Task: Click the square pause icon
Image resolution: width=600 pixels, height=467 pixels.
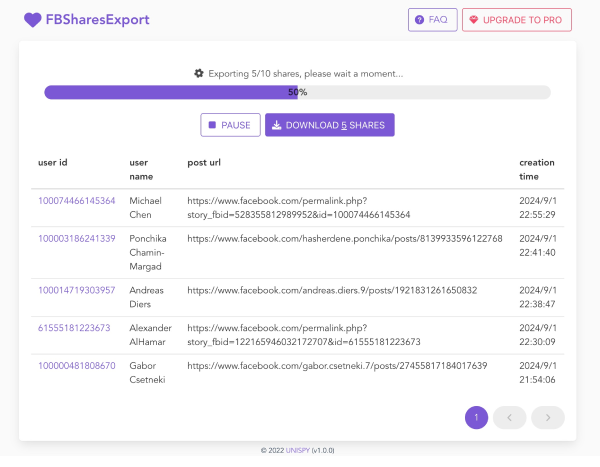Action: [212, 125]
